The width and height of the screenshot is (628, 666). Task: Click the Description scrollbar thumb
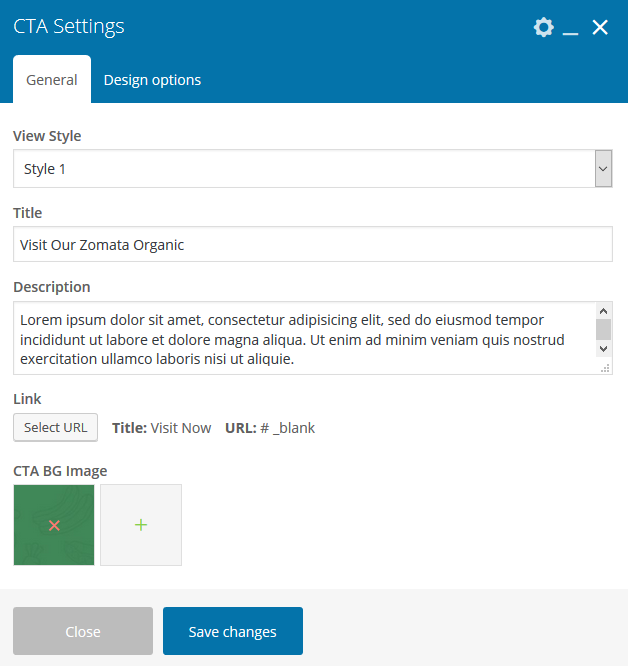tap(603, 329)
